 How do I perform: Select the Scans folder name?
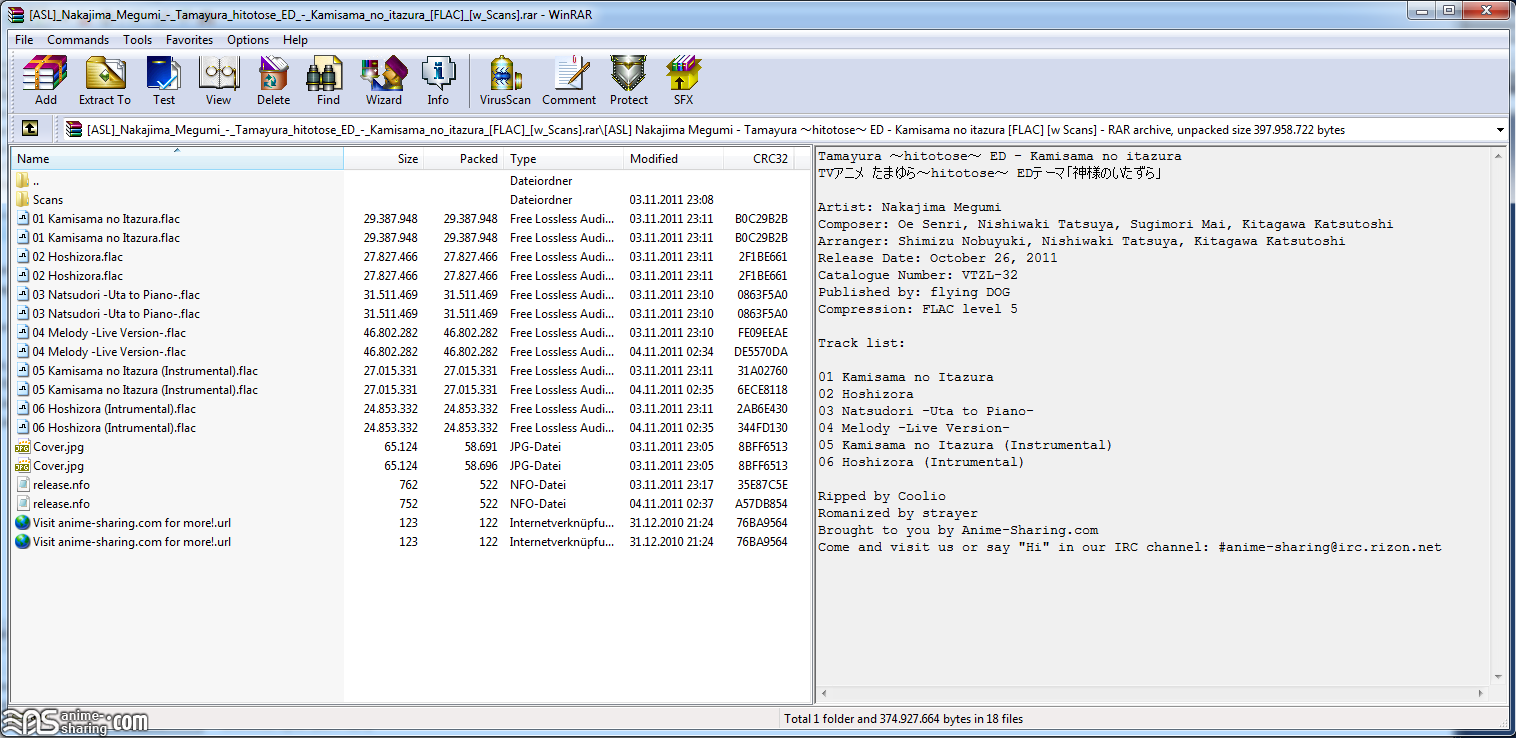48,200
